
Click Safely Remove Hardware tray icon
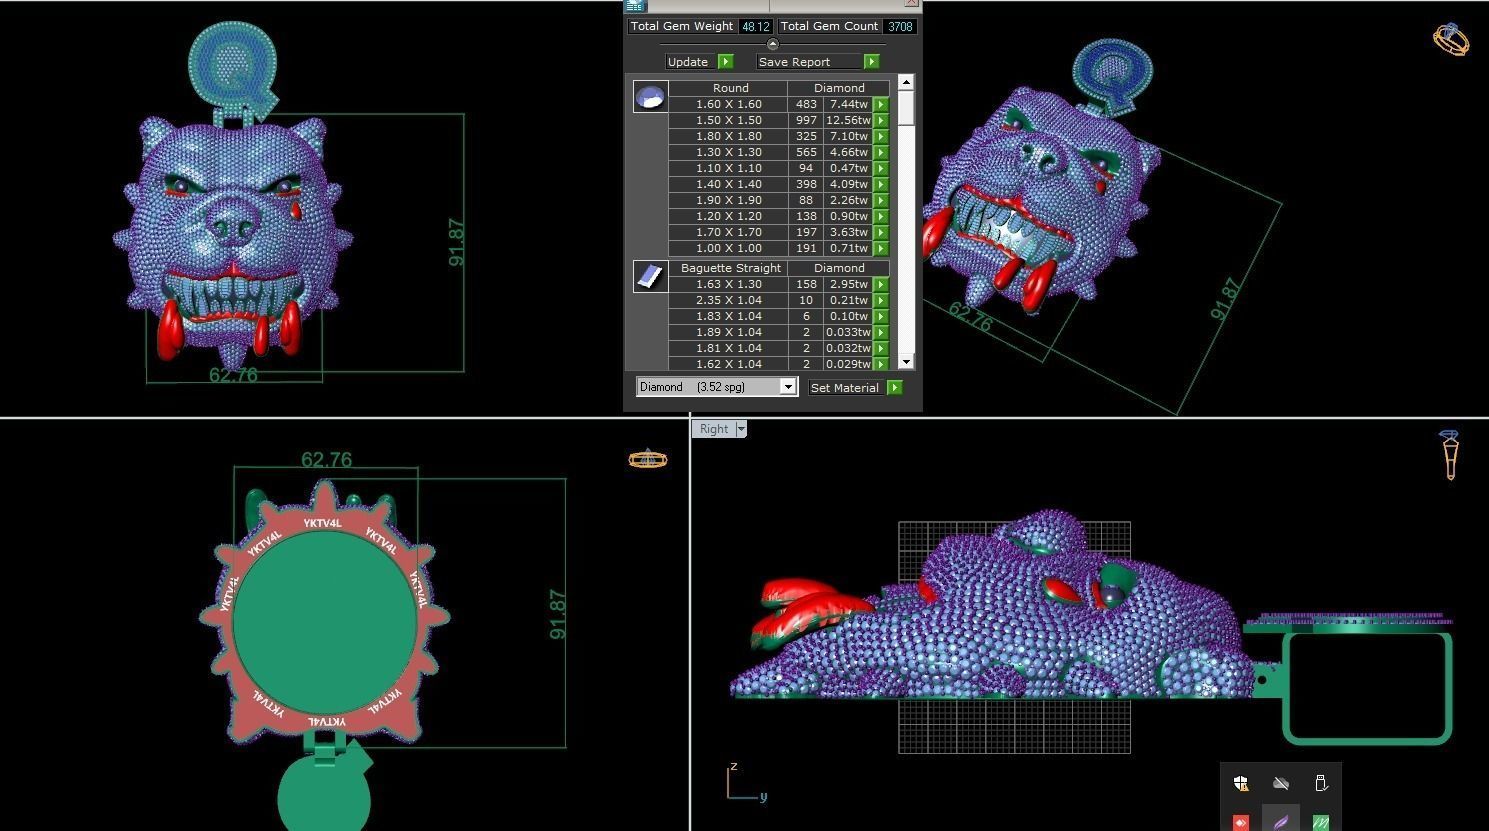(1321, 783)
